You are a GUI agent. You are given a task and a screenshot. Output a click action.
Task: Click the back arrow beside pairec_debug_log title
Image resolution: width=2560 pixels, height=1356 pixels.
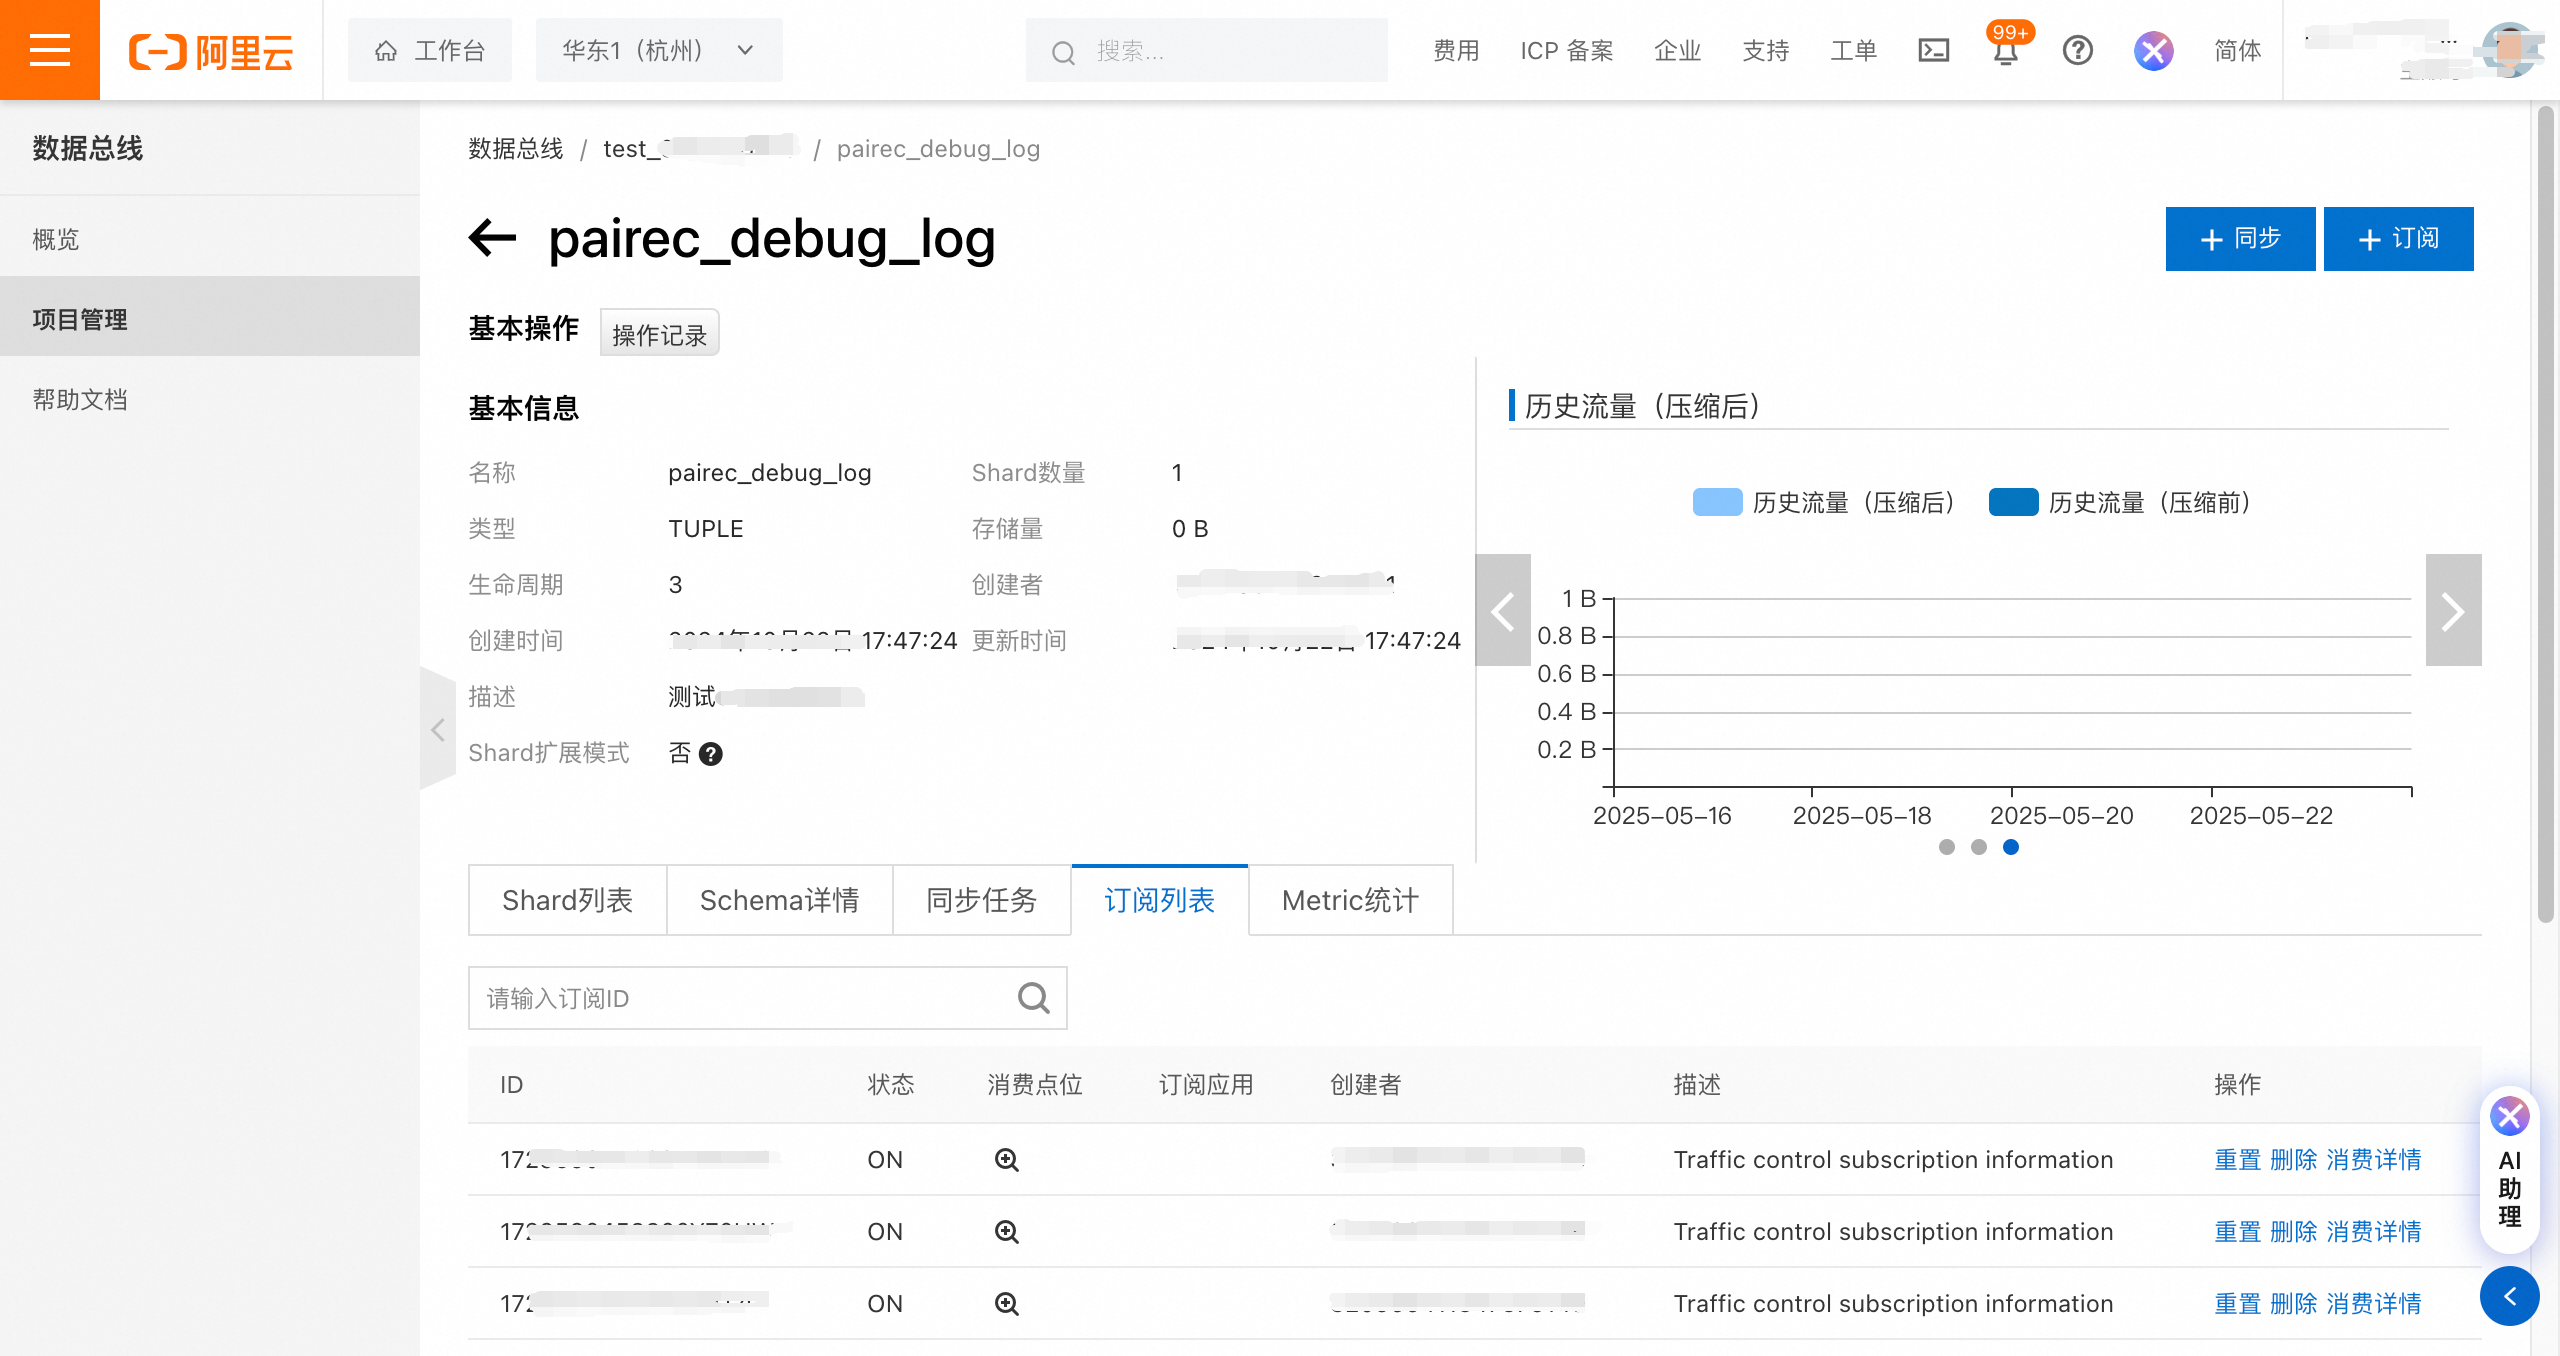(492, 238)
